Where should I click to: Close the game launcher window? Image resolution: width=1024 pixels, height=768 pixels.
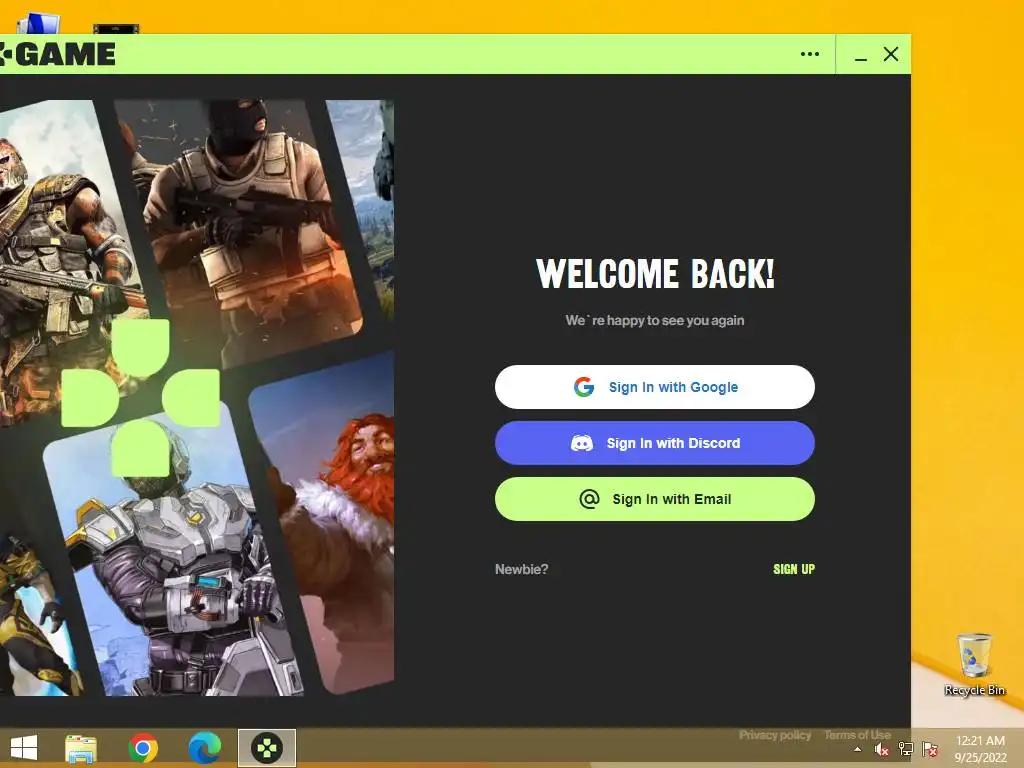(891, 54)
